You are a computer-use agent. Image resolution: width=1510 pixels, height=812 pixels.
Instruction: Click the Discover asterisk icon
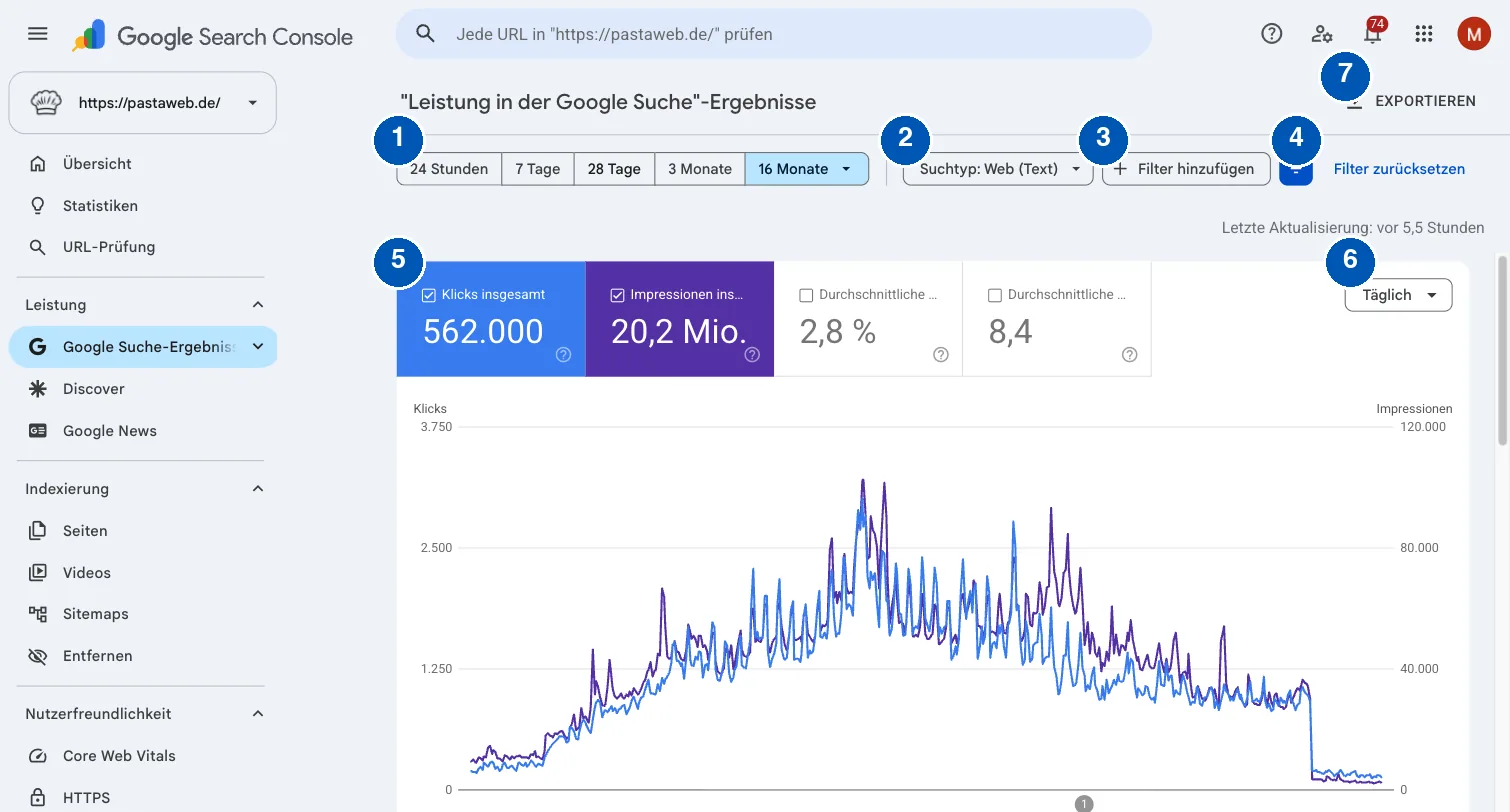pyautogui.click(x=38, y=389)
